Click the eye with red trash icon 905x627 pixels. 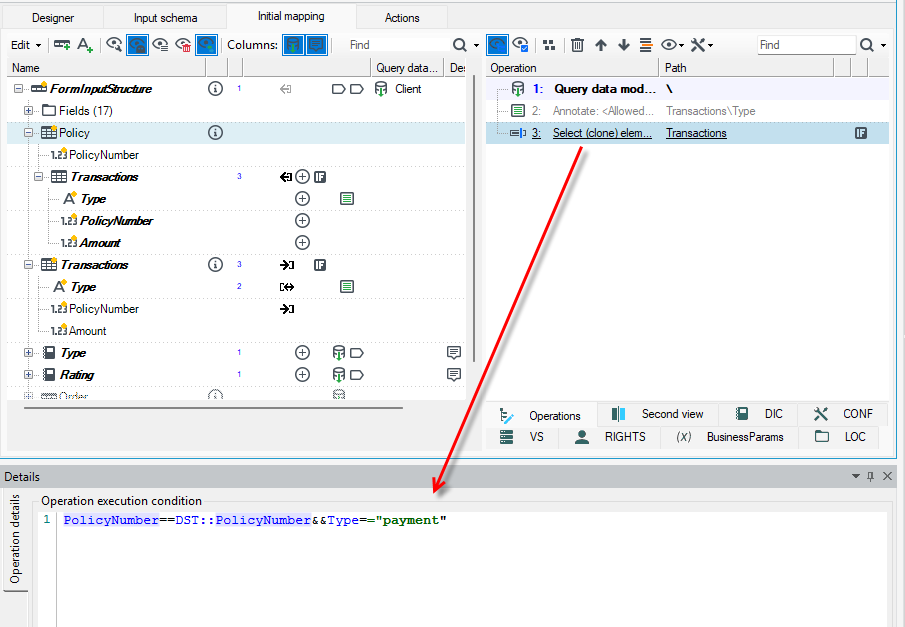tap(183, 44)
